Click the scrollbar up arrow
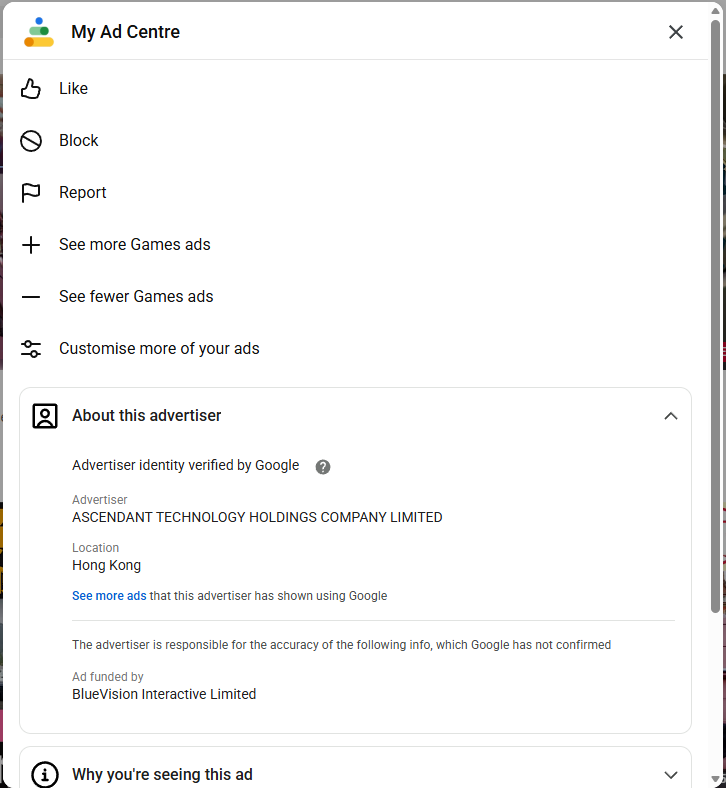This screenshot has width=726, height=788. (715, 11)
